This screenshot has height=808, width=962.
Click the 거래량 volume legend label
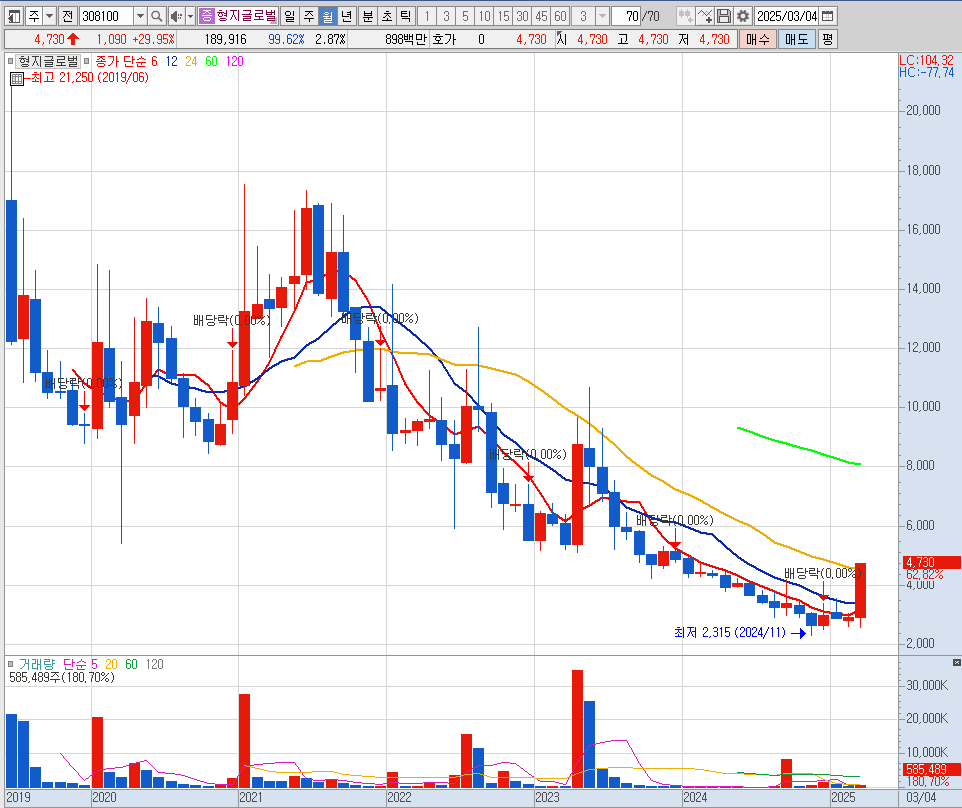tap(37, 664)
